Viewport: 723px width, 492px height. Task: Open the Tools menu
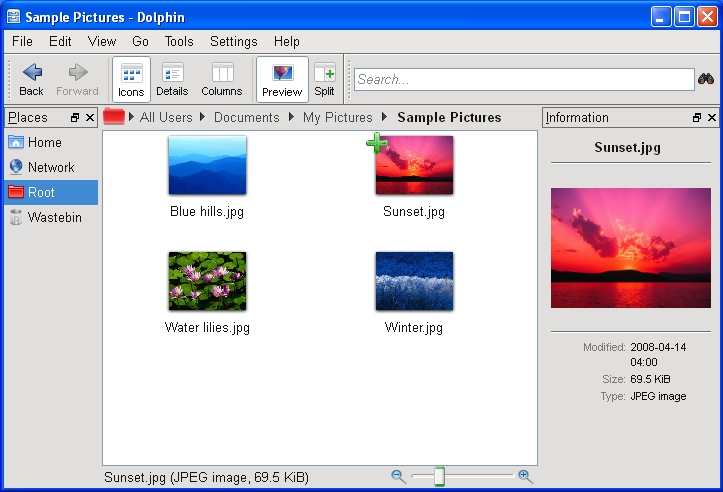click(x=179, y=41)
